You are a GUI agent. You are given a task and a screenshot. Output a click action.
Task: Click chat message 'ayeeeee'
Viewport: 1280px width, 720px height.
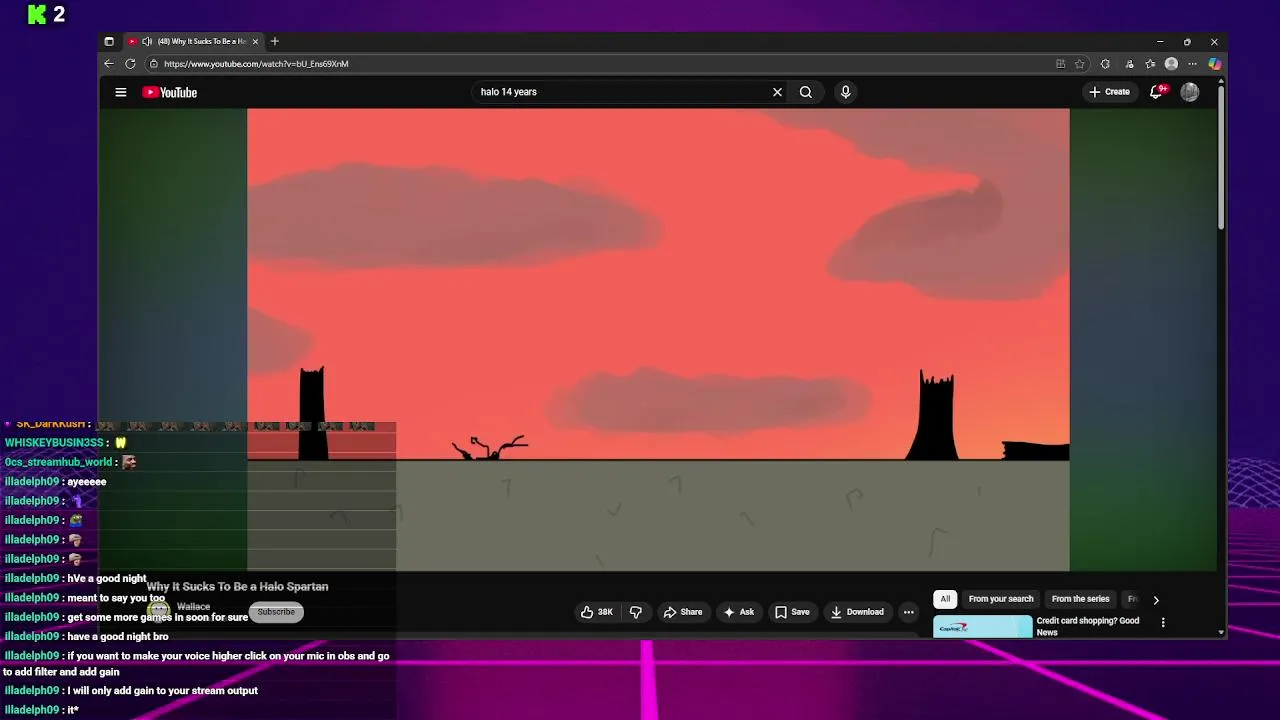pos(87,482)
